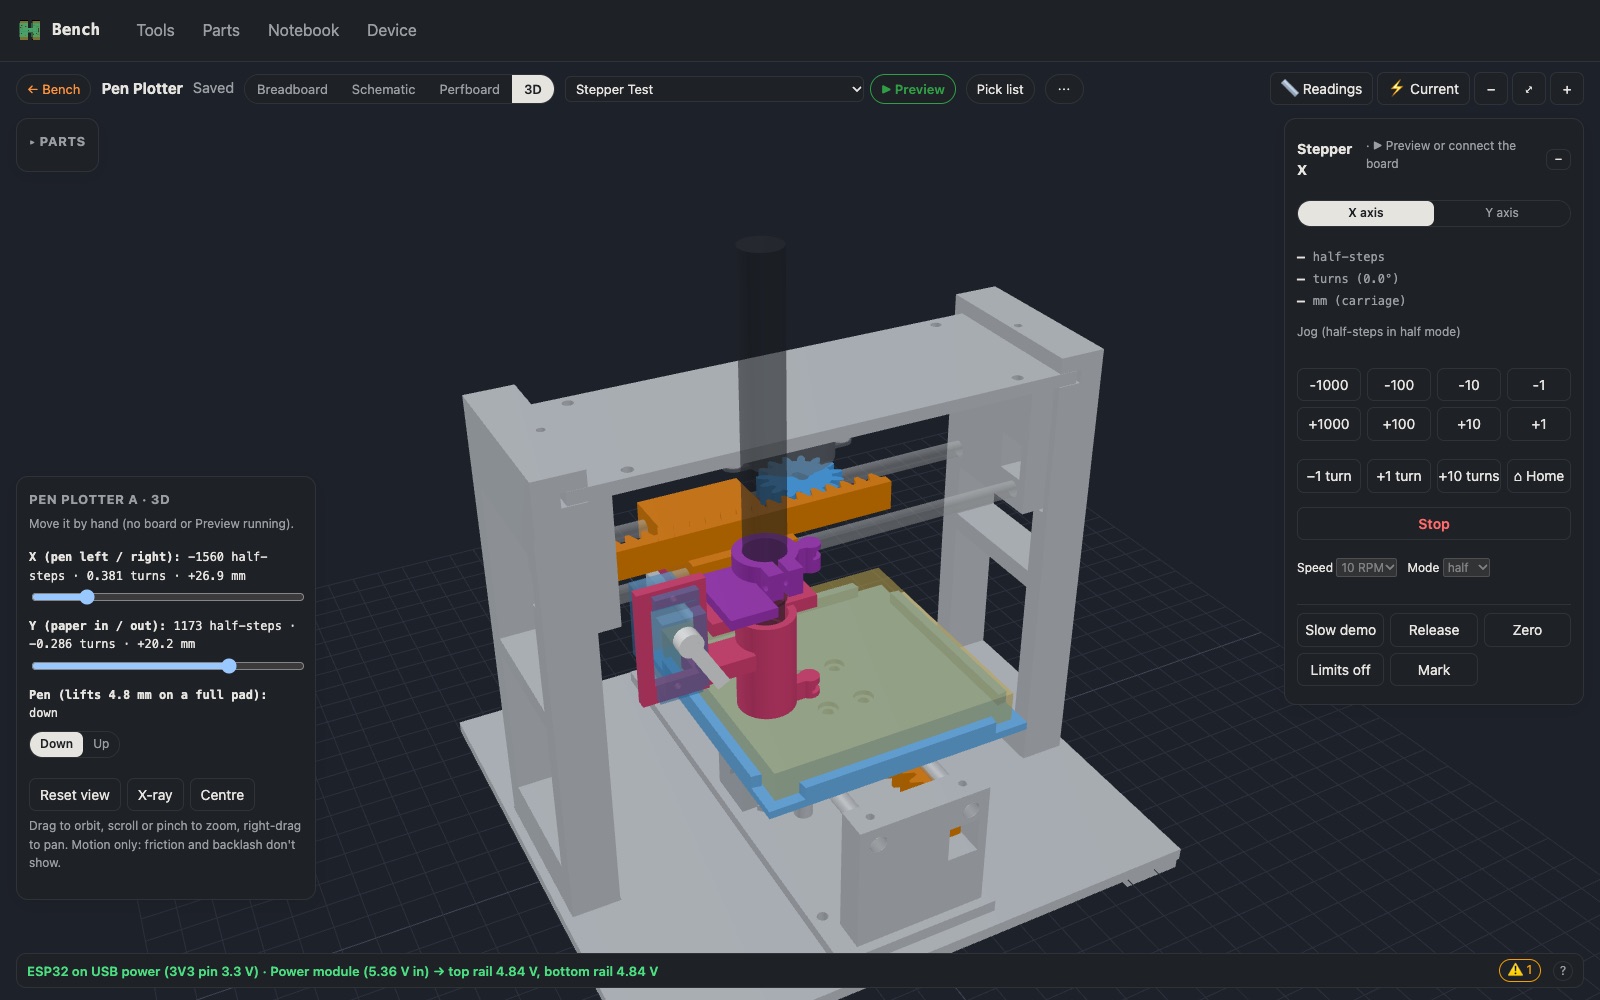Screen dimensions: 1600x1000
Task: Collapse the Stepper X panel
Action: point(1558,159)
